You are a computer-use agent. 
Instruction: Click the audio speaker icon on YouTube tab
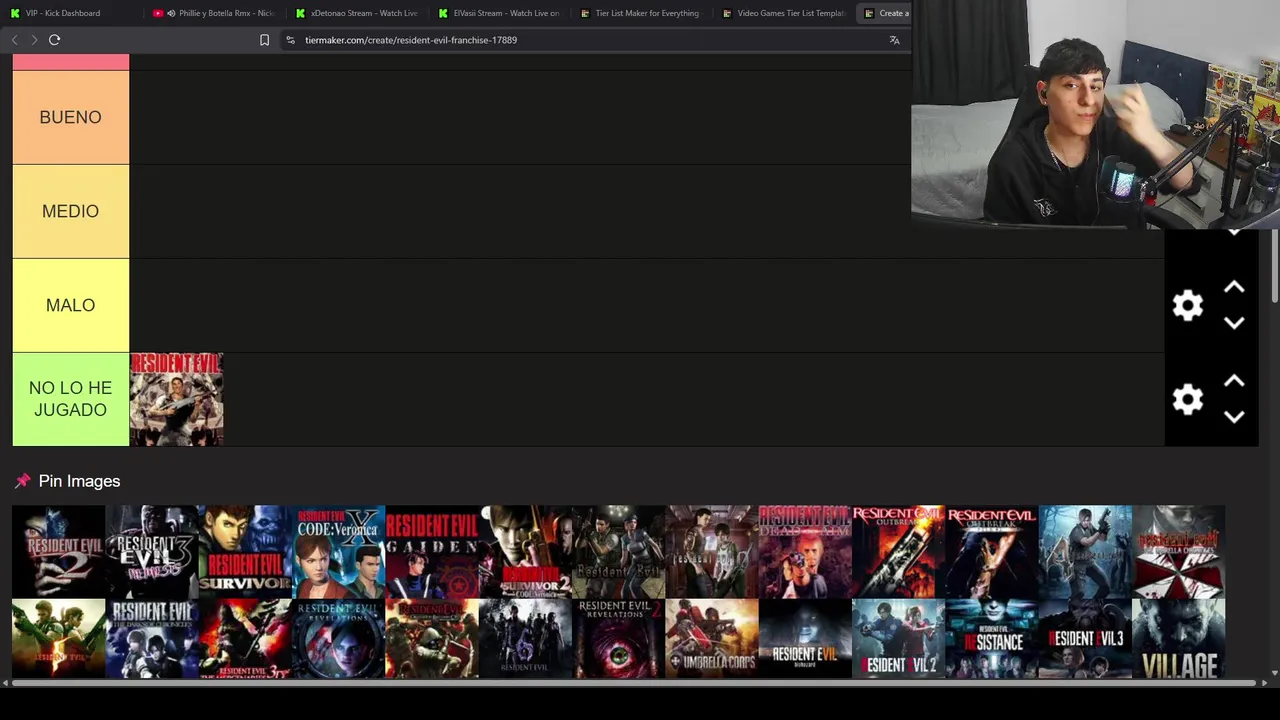pos(171,13)
